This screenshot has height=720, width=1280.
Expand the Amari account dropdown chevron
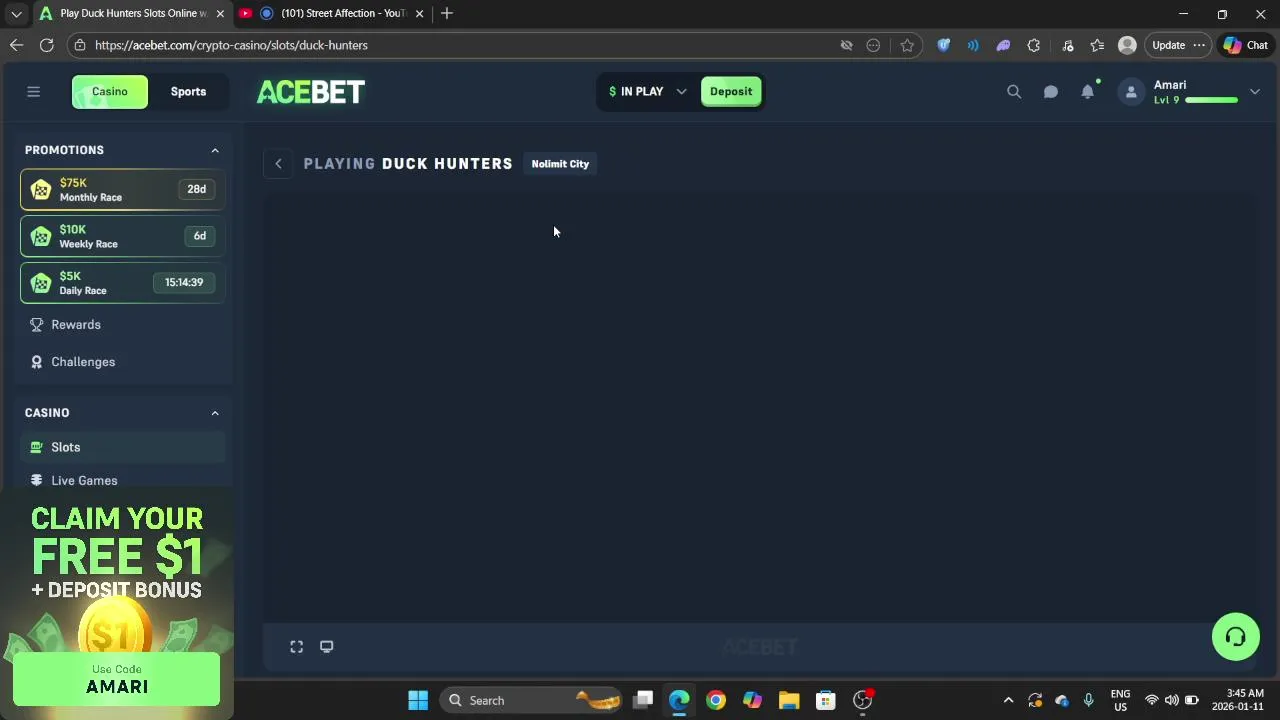point(1255,92)
